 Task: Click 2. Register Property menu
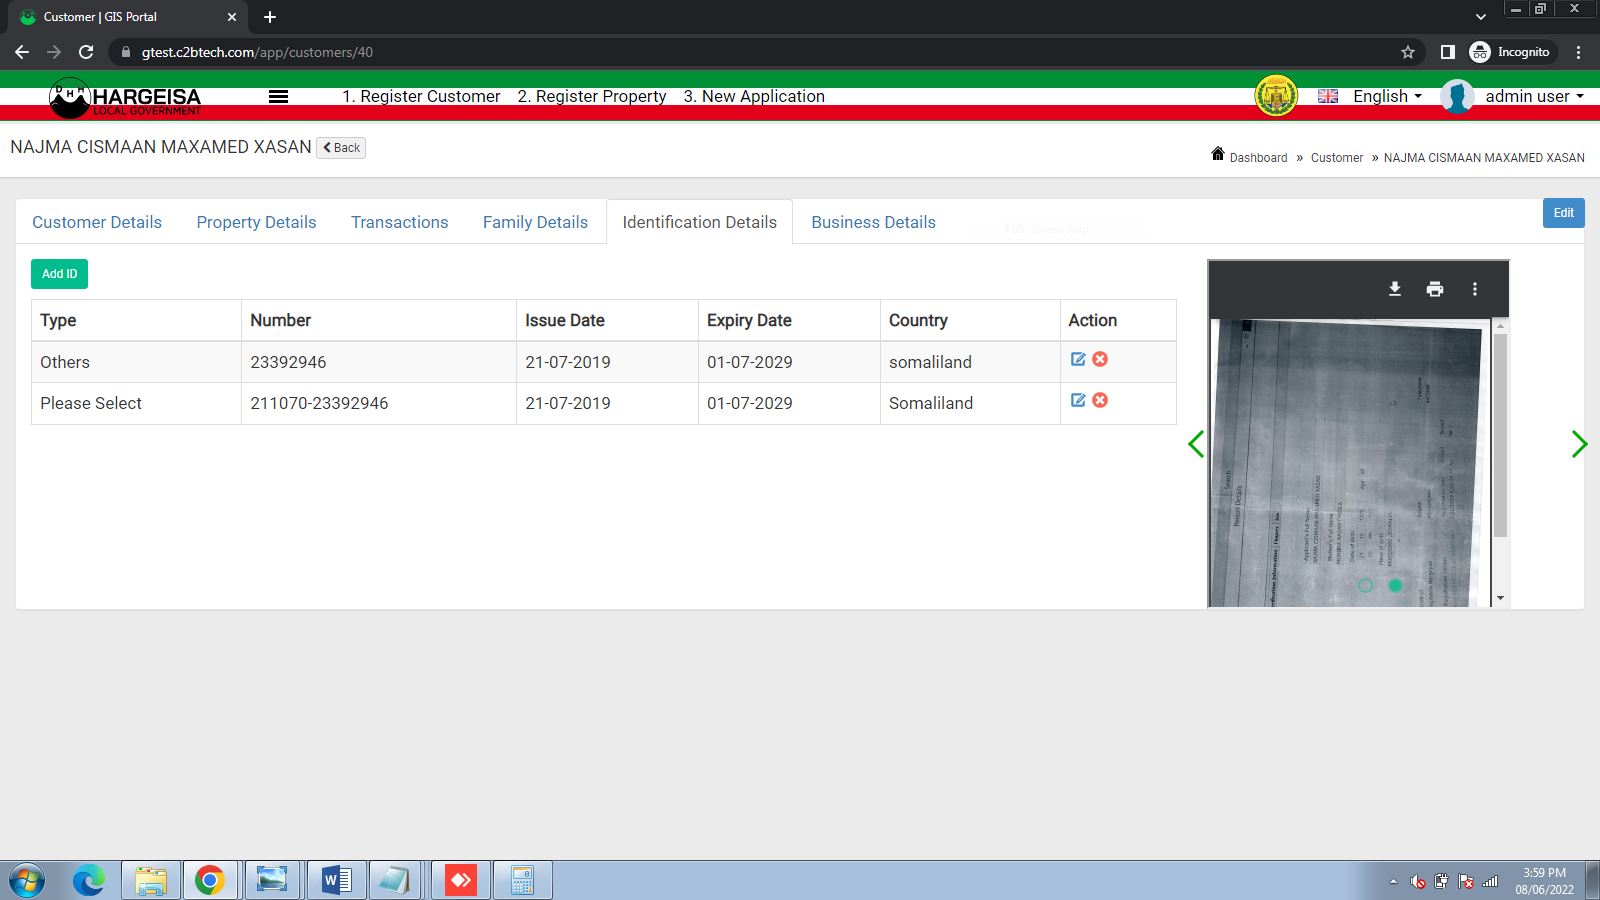[x=592, y=96]
